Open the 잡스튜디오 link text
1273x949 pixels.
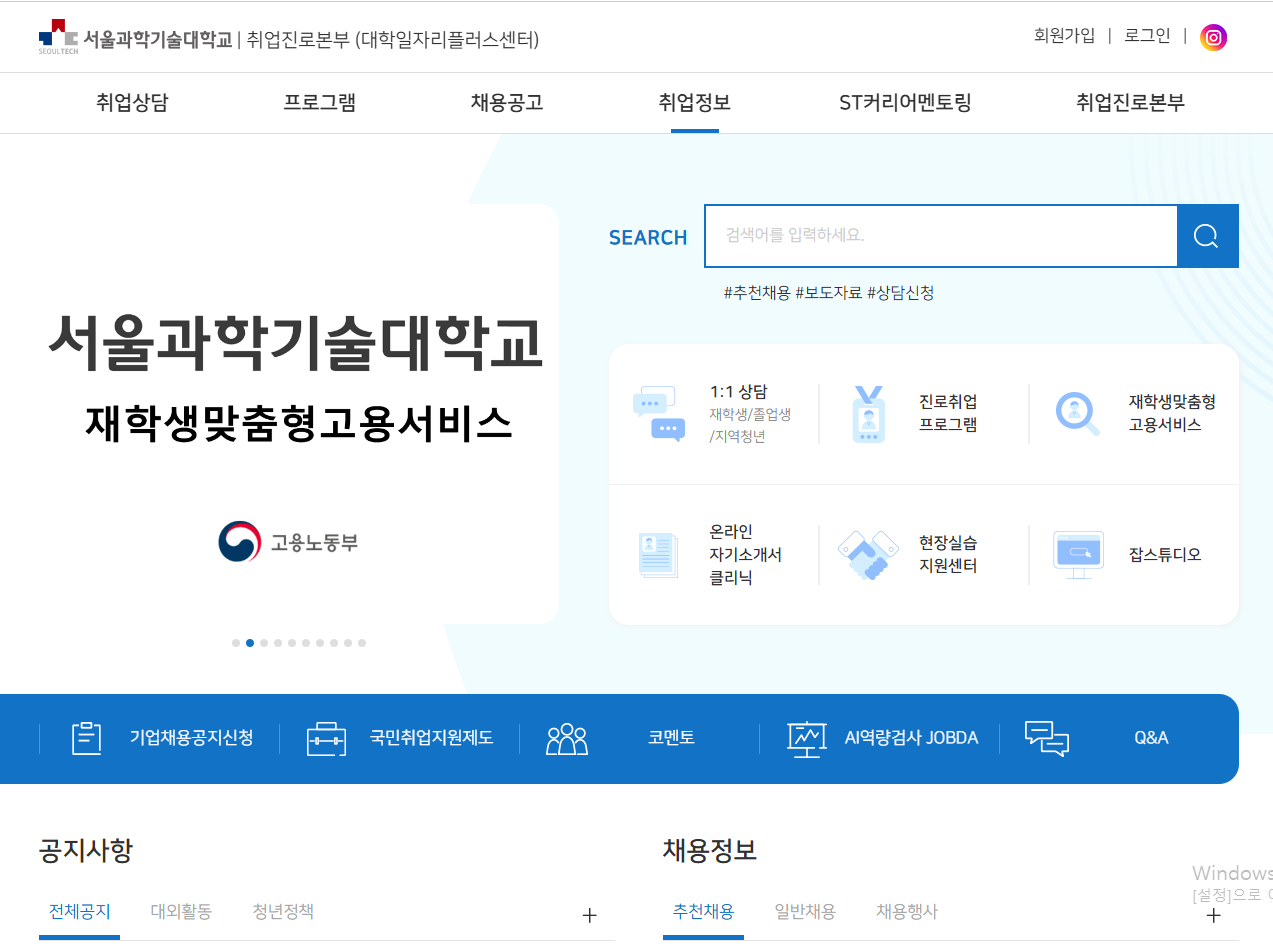click(1165, 555)
